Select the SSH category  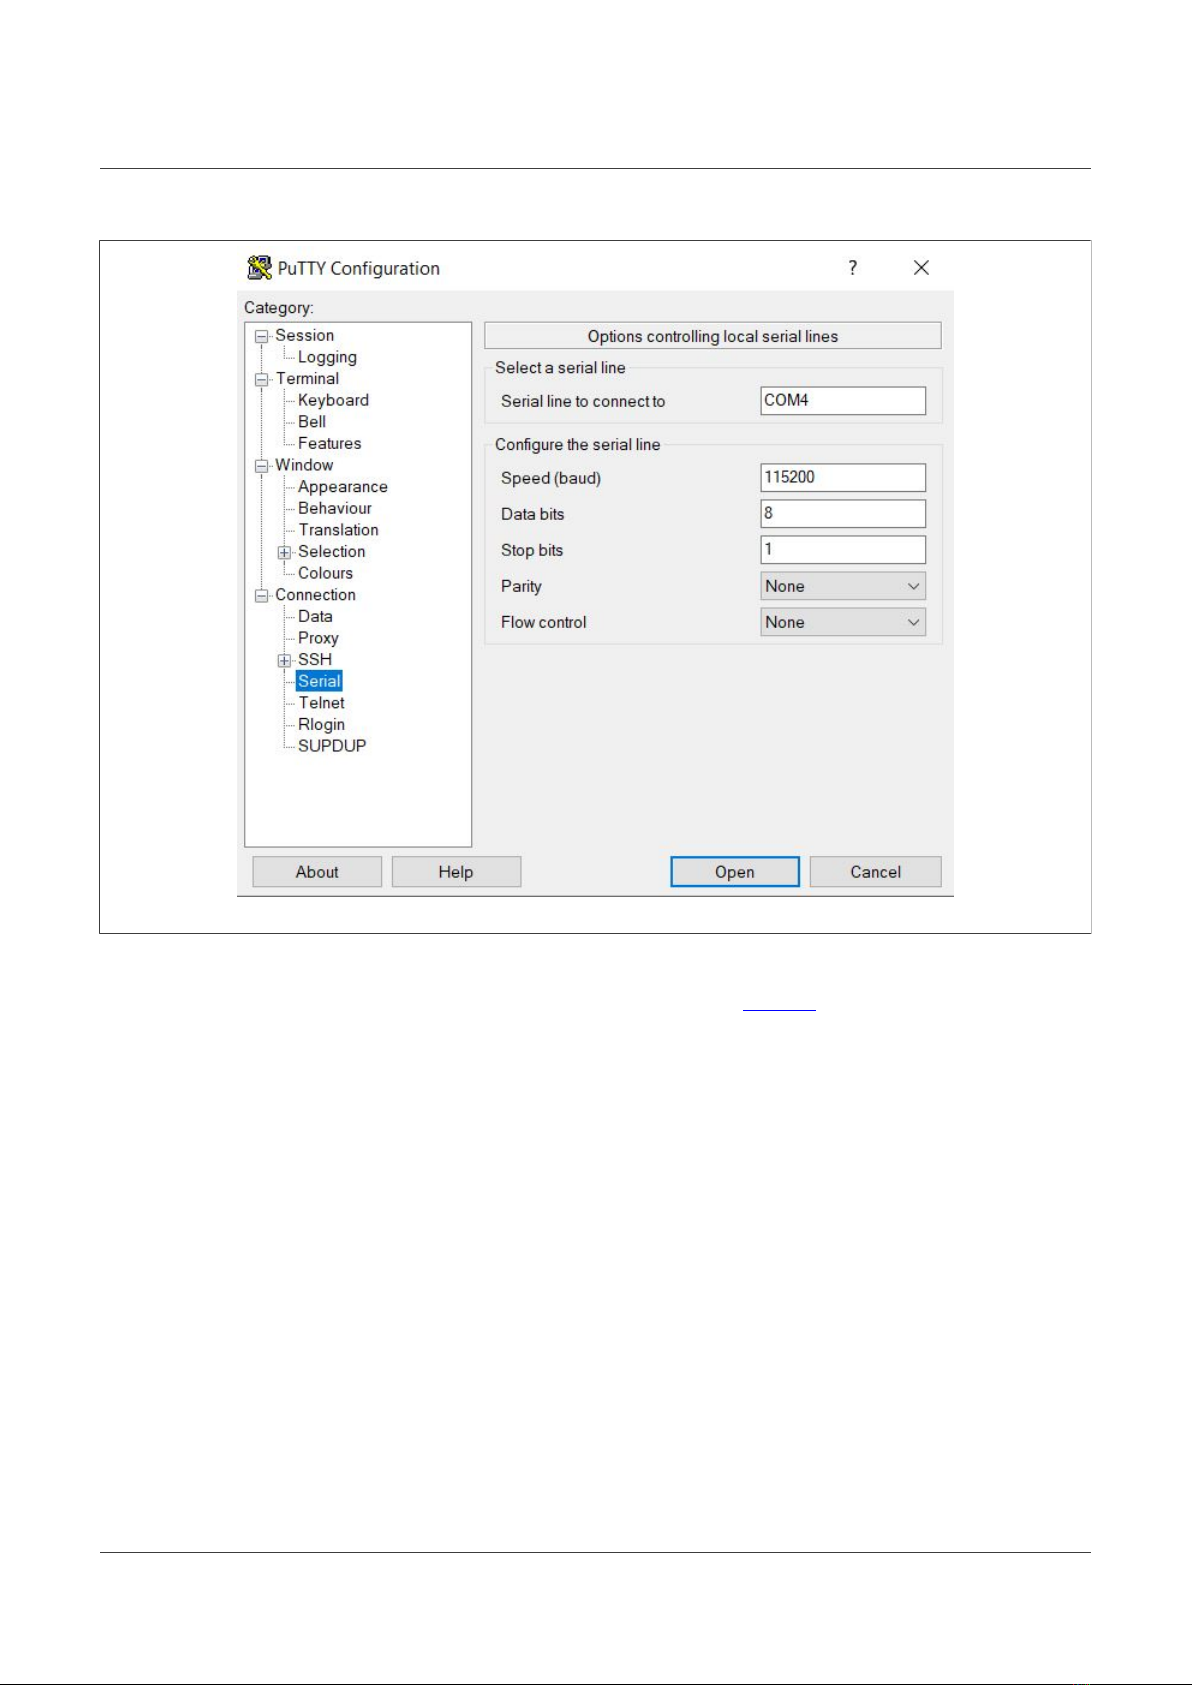click(x=315, y=659)
